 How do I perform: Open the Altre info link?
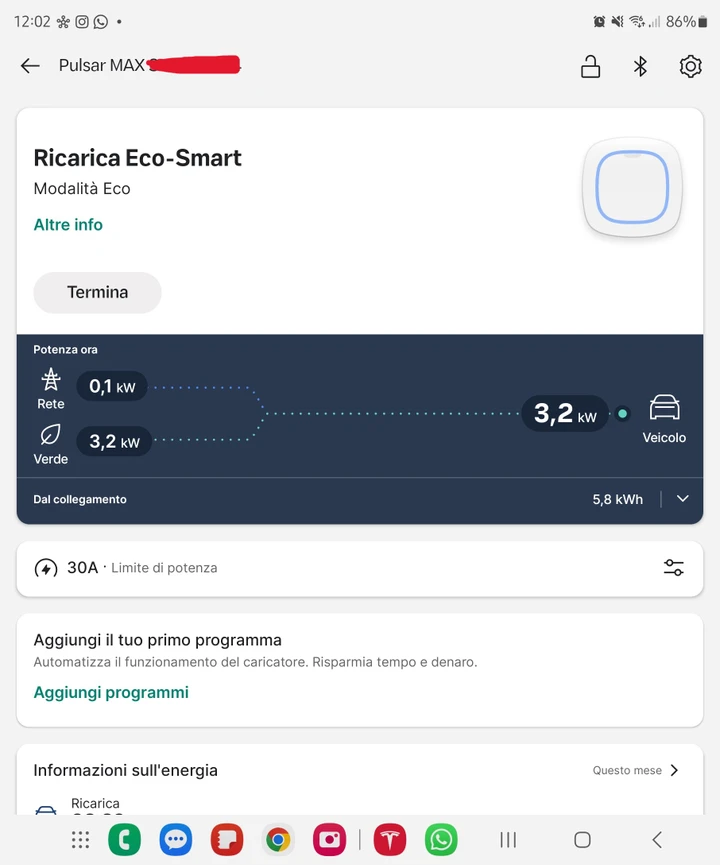point(68,225)
